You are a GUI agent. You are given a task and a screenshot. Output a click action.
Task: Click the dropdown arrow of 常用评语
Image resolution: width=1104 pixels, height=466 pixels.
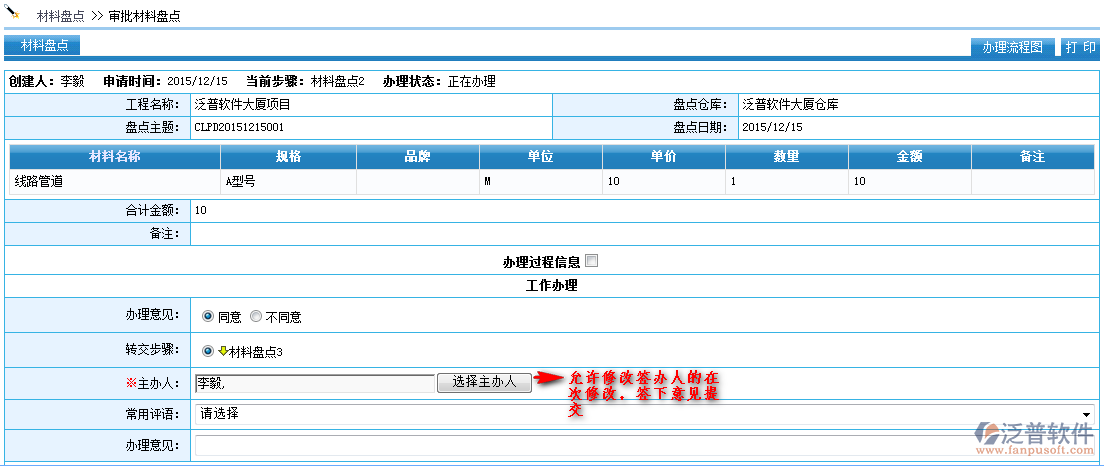coord(1086,414)
